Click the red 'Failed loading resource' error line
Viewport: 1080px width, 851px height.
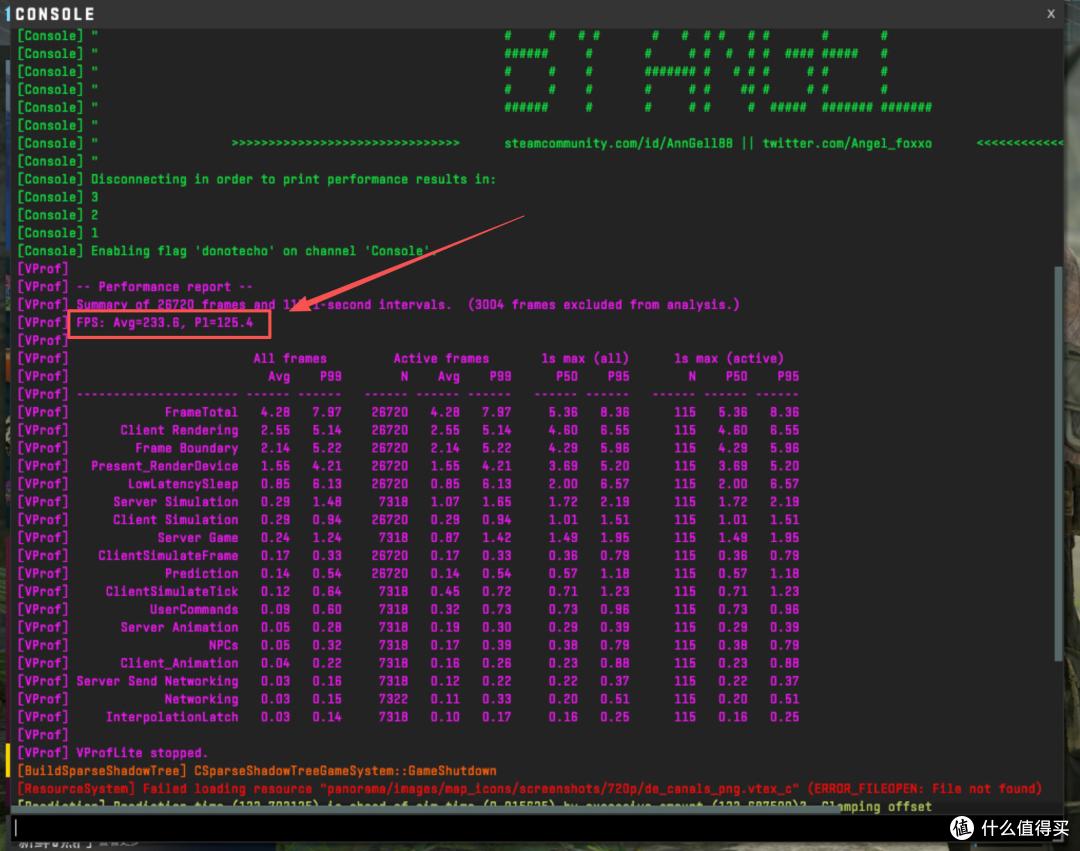coord(529,788)
